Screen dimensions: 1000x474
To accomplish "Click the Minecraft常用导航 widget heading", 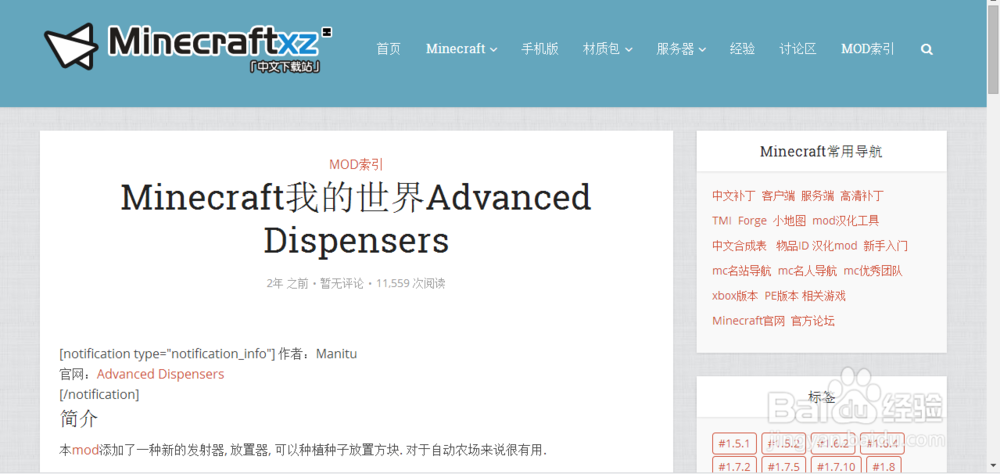I will (x=821, y=152).
